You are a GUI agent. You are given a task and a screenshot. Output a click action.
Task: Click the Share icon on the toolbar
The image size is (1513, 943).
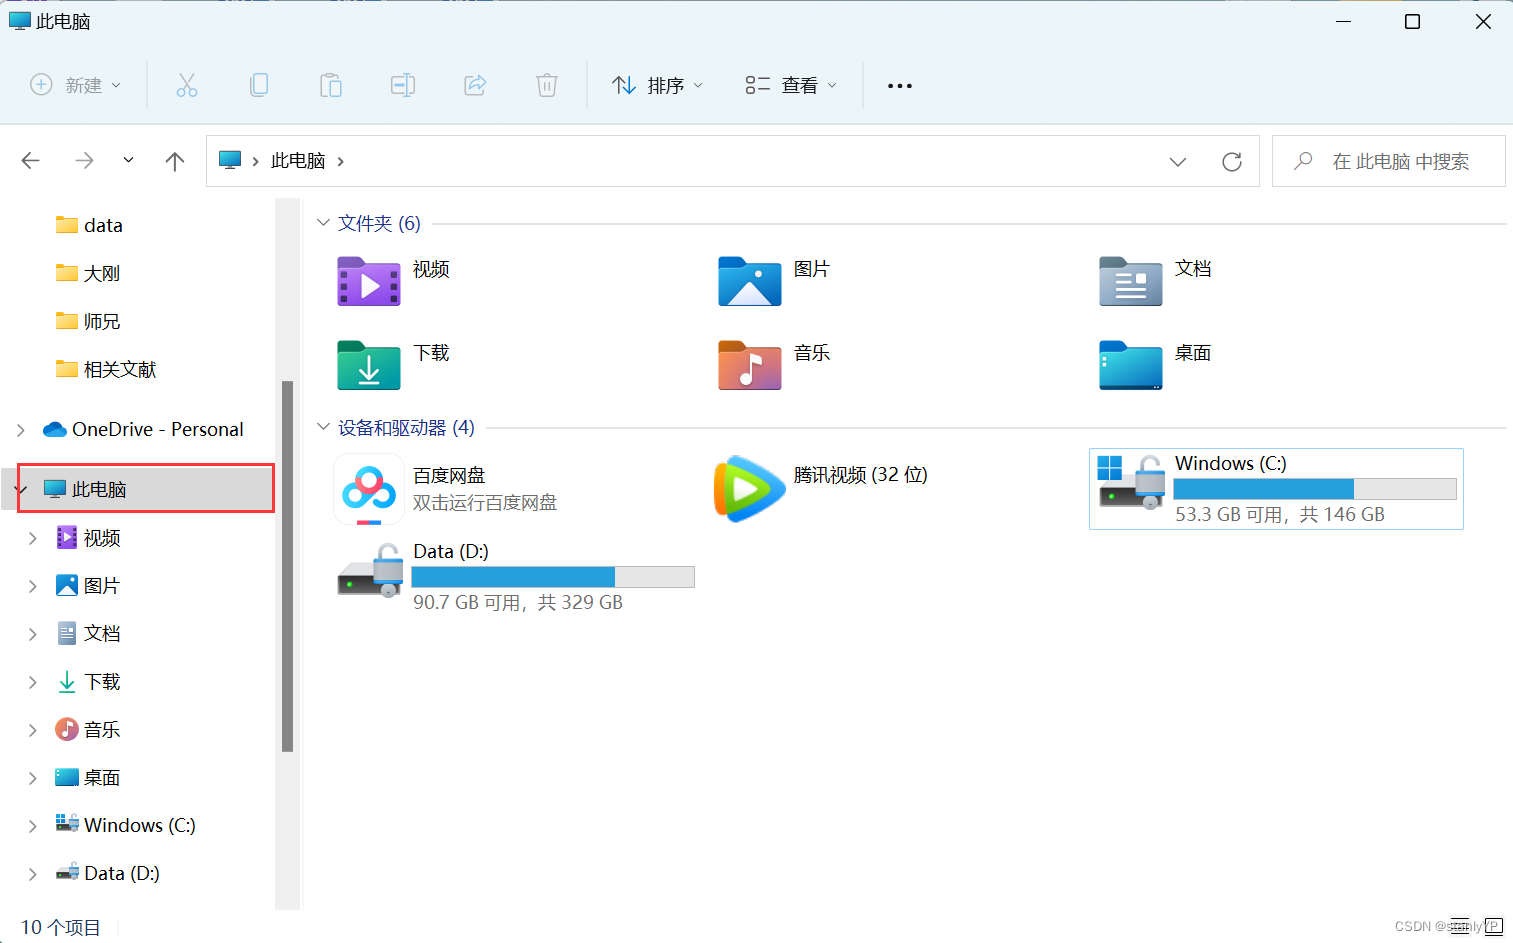pyautogui.click(x=475, y=85)
